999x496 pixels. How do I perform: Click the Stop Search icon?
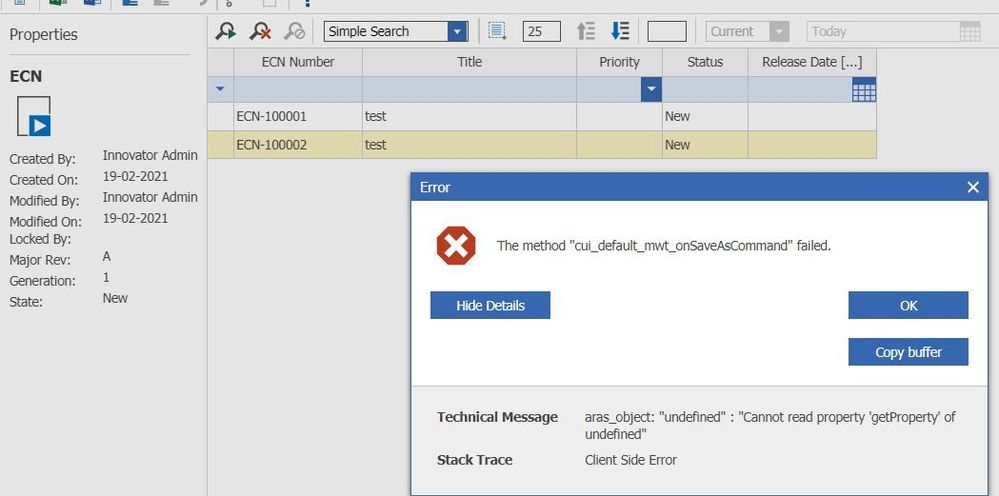294,31
